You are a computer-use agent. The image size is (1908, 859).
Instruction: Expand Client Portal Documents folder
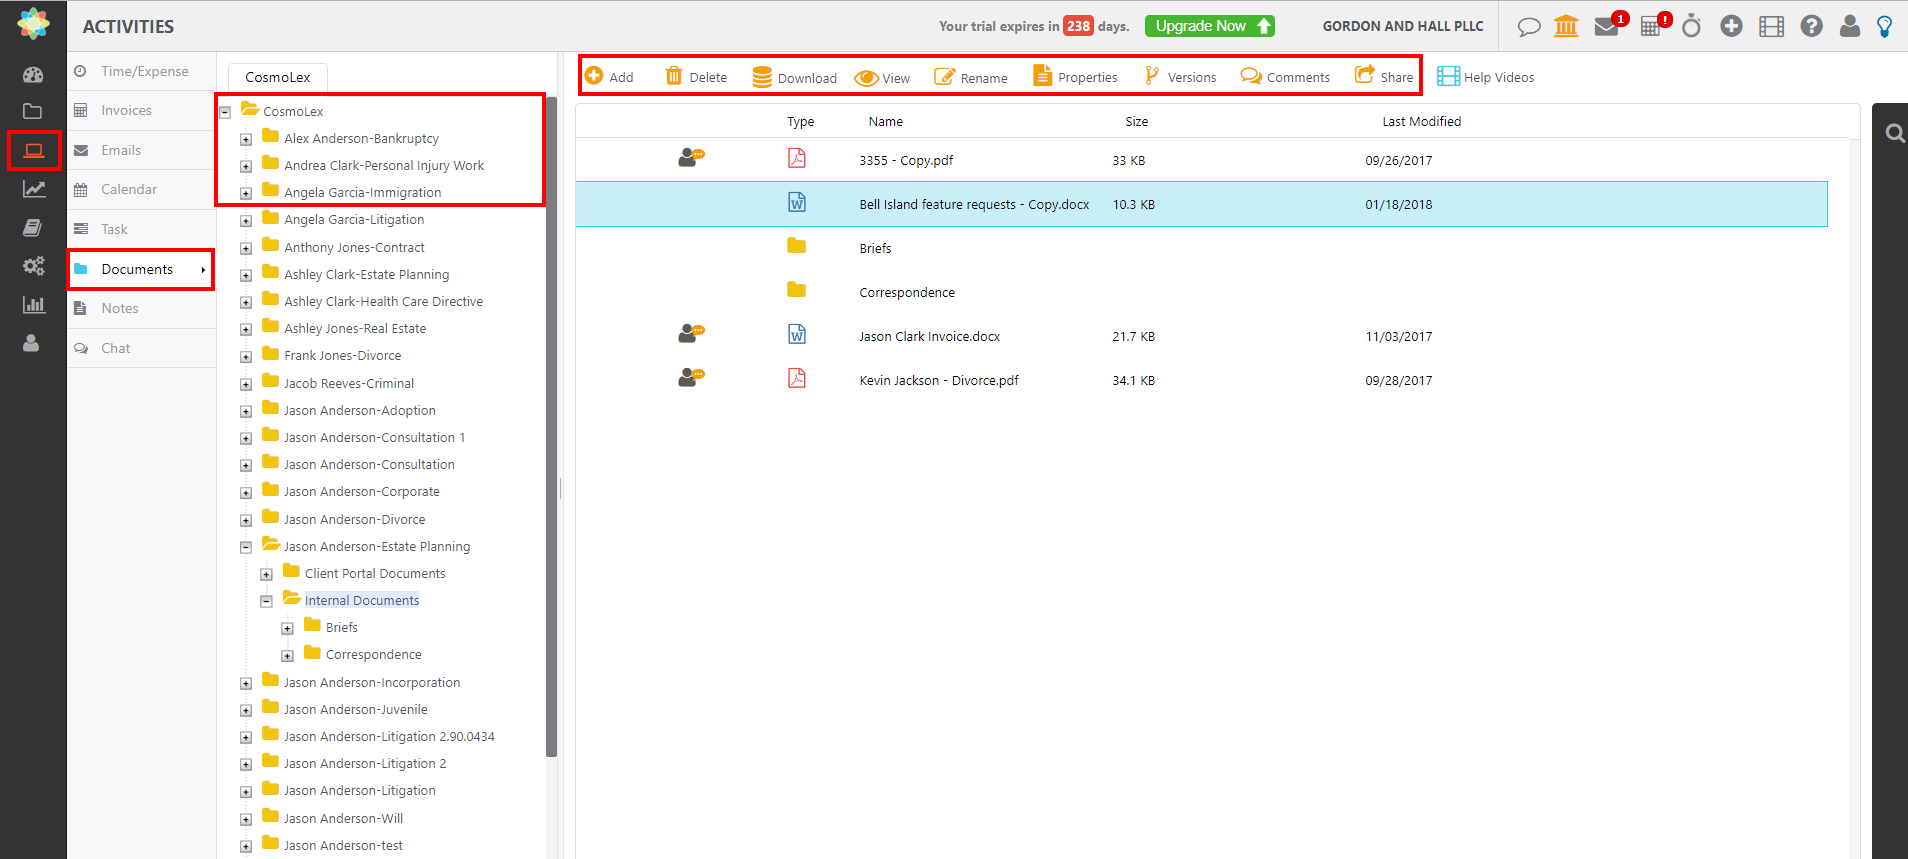(x=267, y=574)
